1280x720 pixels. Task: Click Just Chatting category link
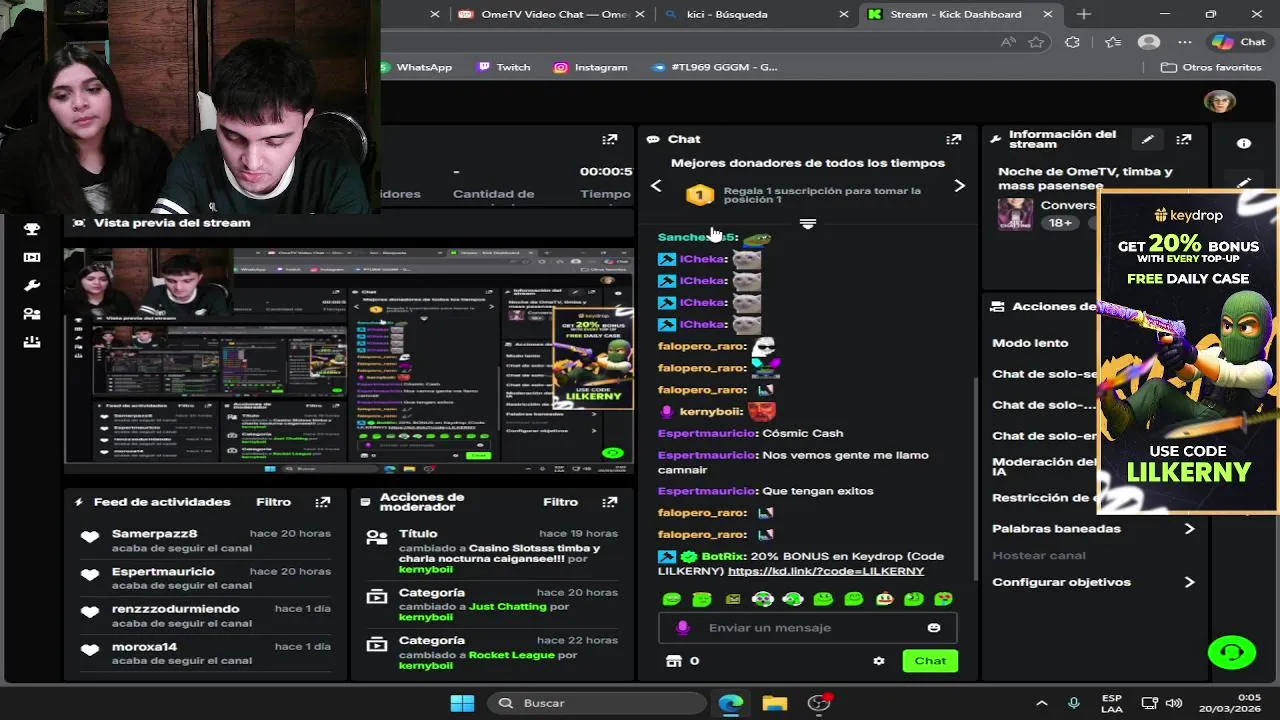pyautogui.click(x=508, y=606)
